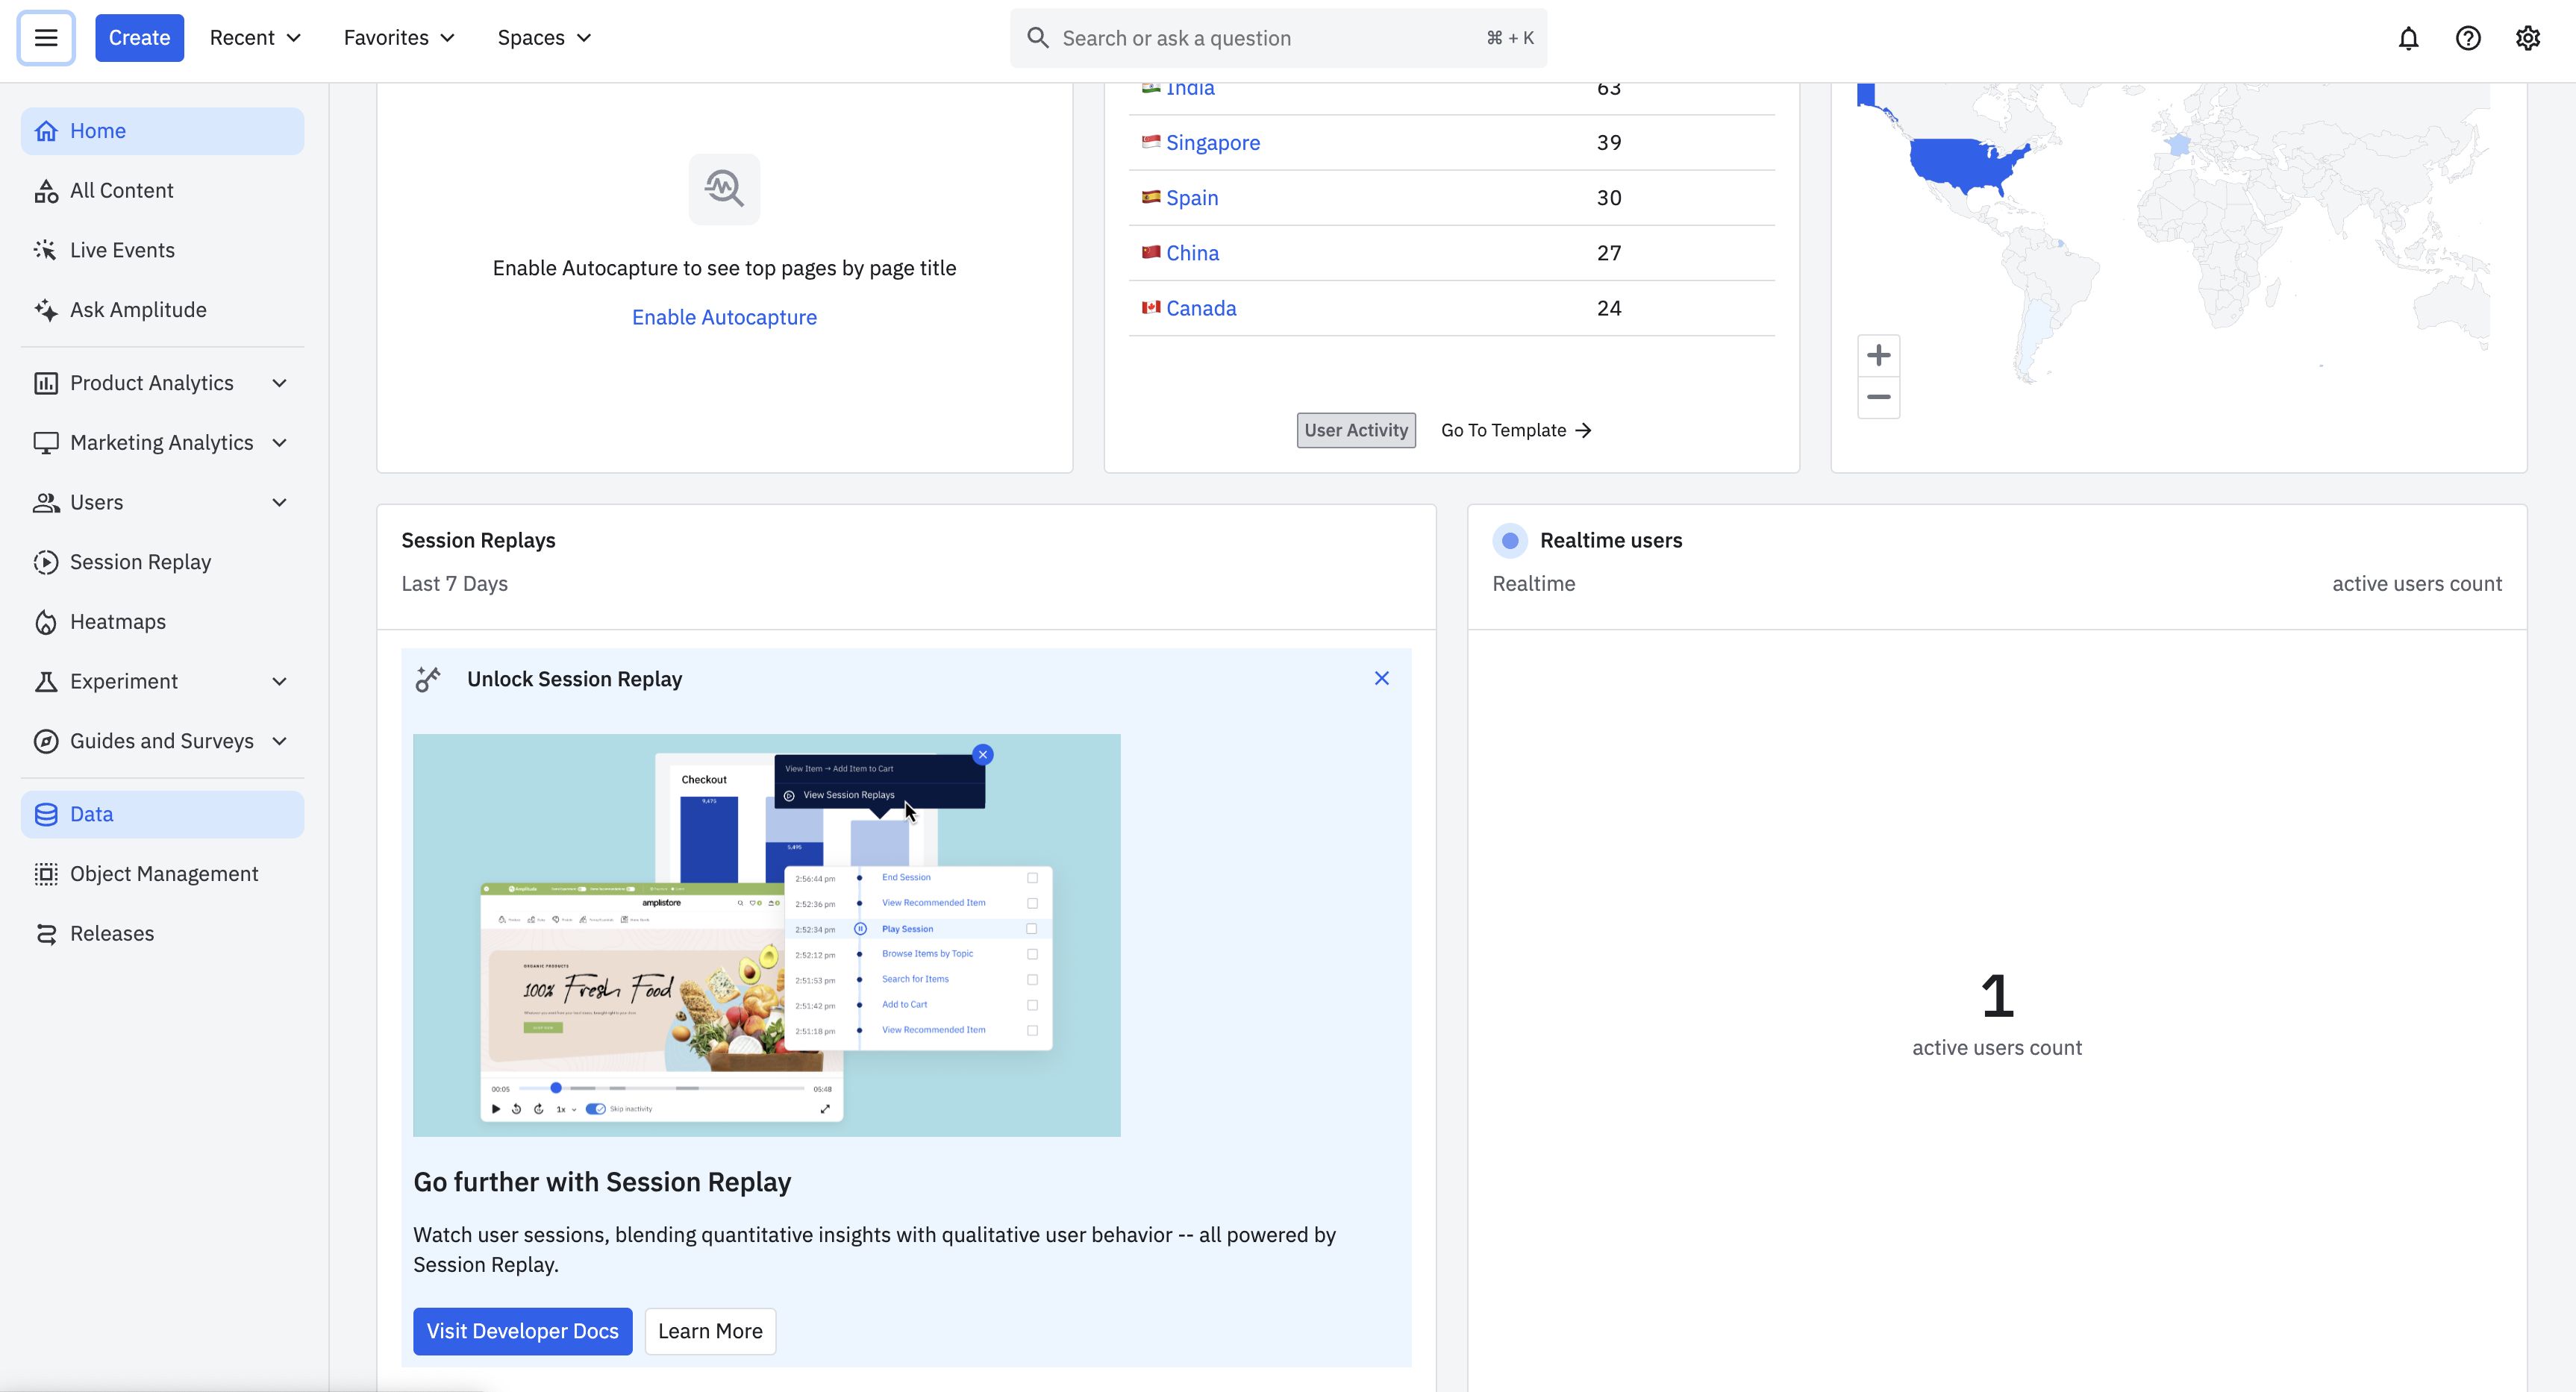The image size is (2576, 1392).
Task: Click the Session Replay preview image
Action: pos(766,934)
